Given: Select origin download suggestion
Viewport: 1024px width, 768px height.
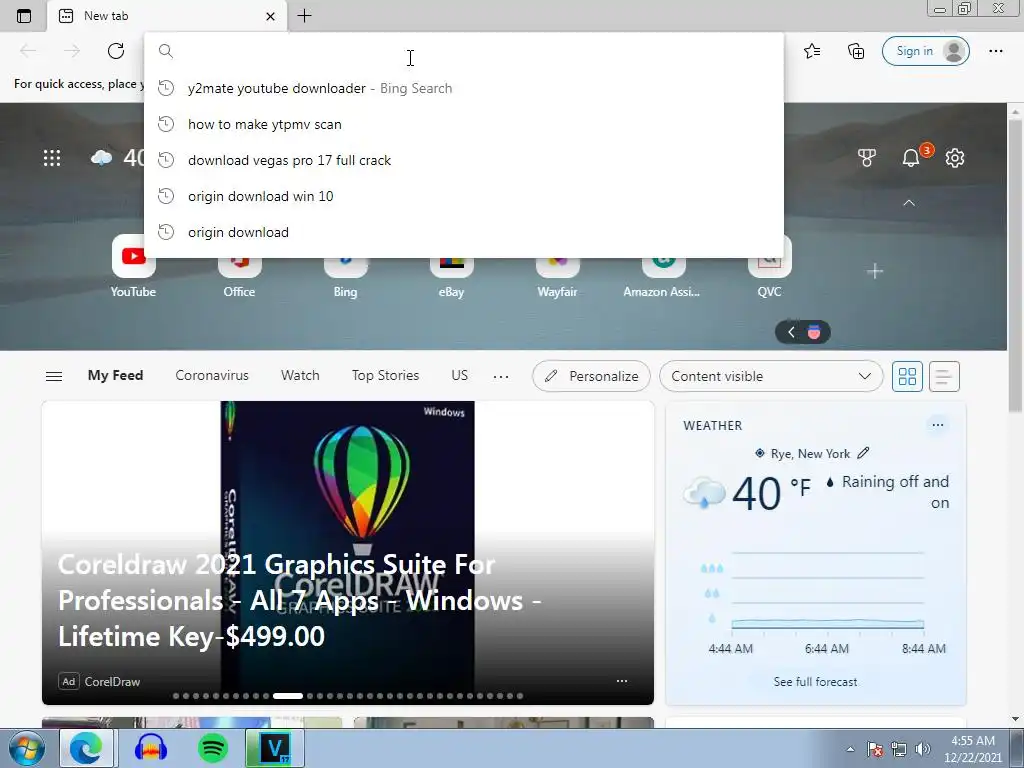Looking at the screenshot, I should click(464, 232).
